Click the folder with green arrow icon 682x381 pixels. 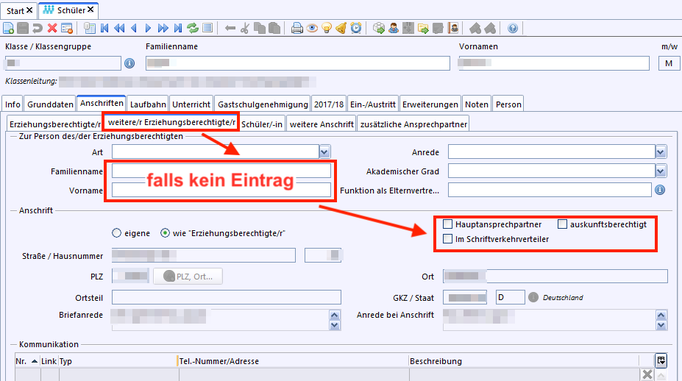coord(423,28)
